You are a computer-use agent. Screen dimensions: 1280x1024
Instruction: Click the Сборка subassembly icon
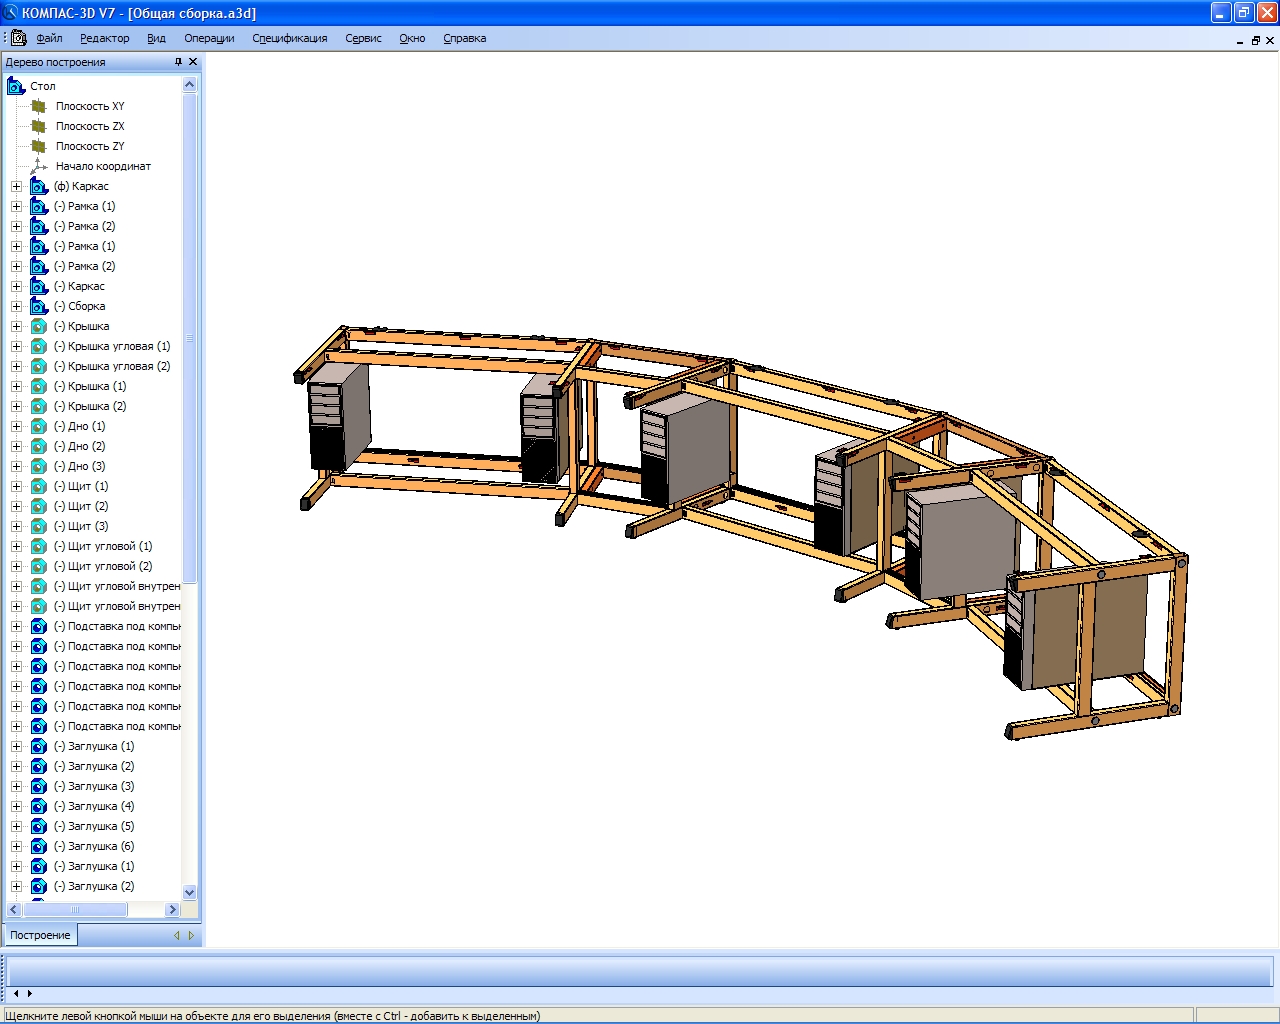coord(39,306)
